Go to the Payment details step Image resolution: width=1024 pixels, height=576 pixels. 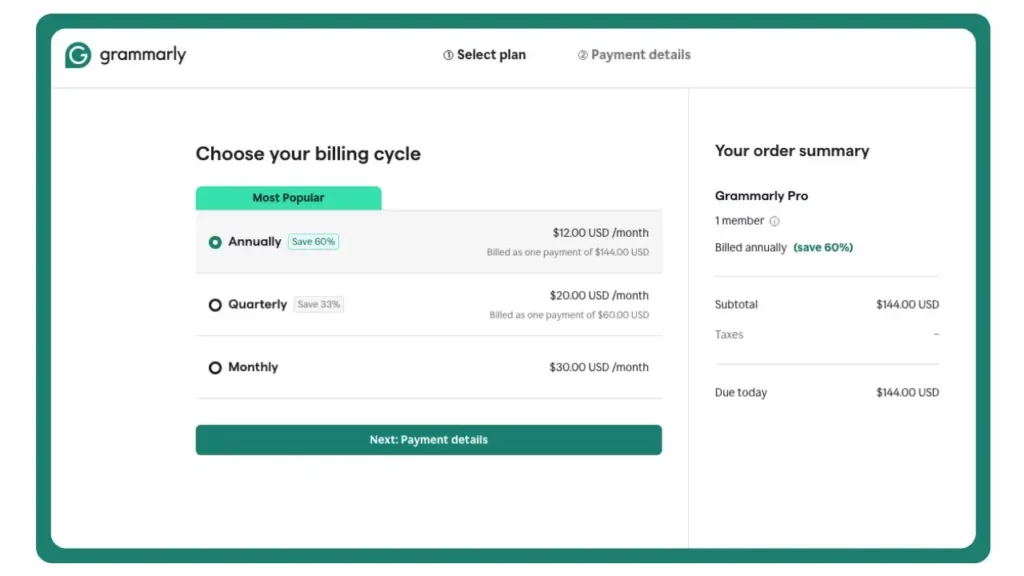(640, 55)
